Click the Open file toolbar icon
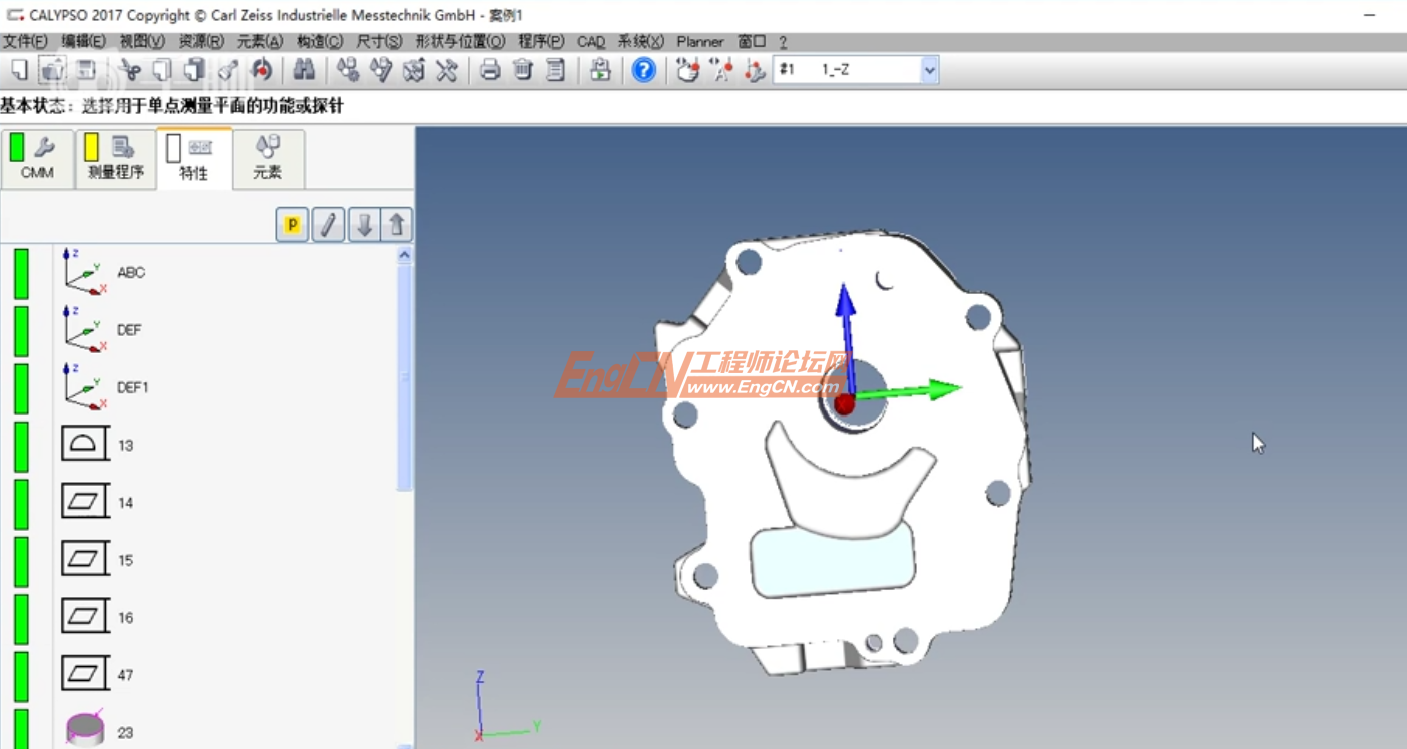The height and width of the screenshot is (749, 1407). [x=53, y=70]
